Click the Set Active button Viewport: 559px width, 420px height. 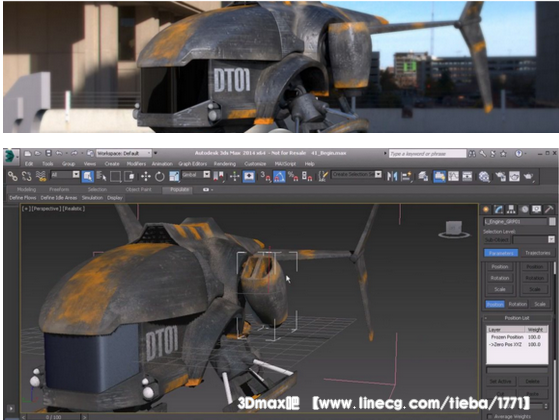point(501,381)
